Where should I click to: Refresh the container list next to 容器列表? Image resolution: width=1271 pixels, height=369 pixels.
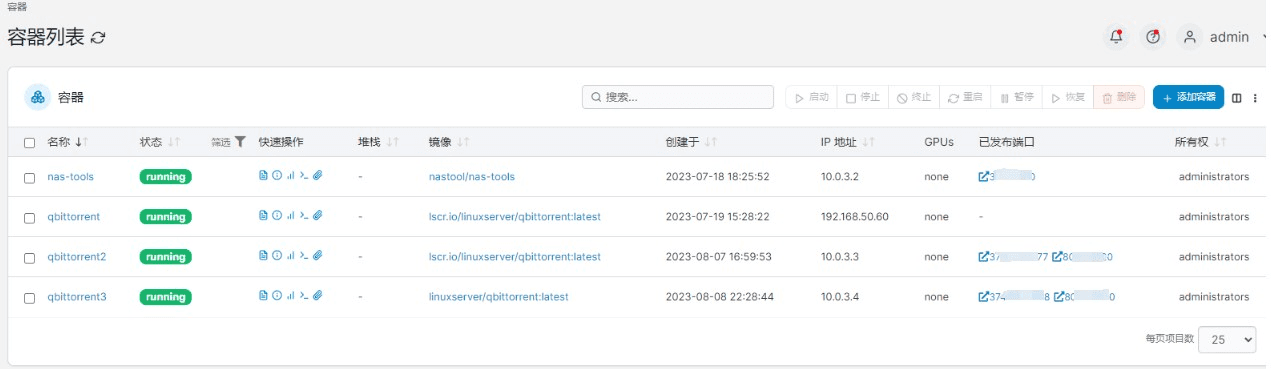98,38
